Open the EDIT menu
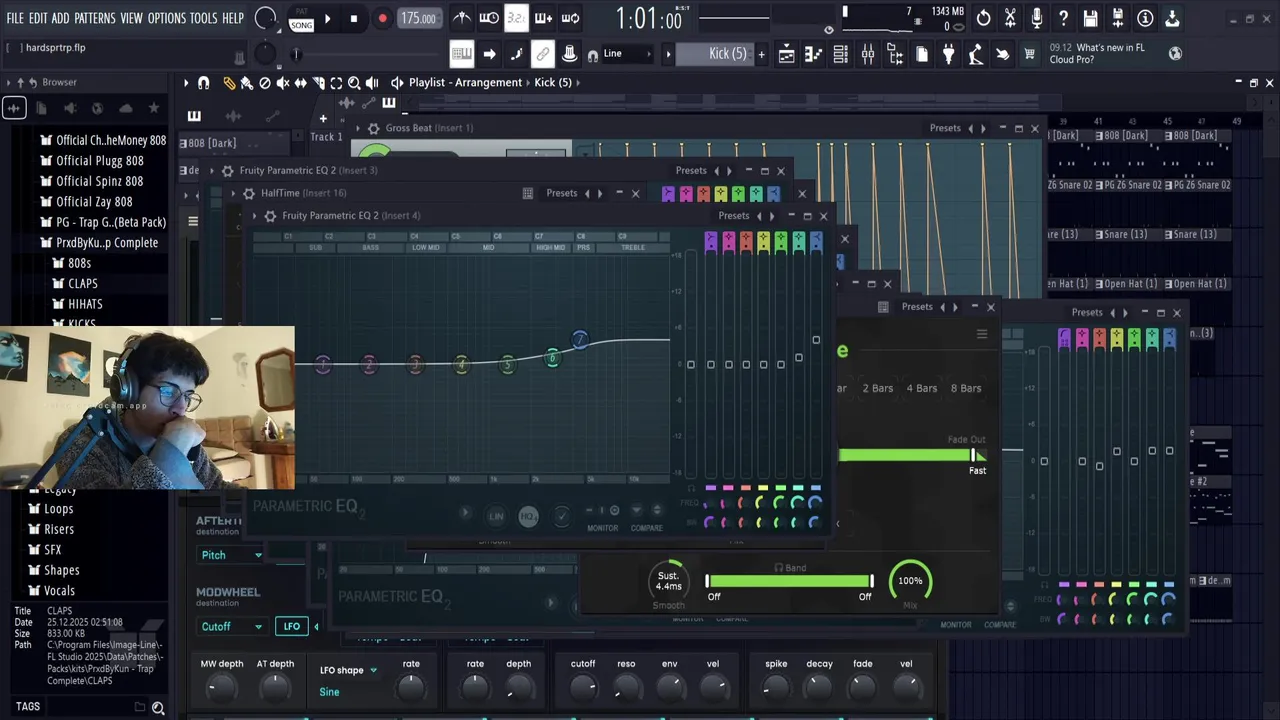Screen dimensions: 1280x720 [38, 18]
